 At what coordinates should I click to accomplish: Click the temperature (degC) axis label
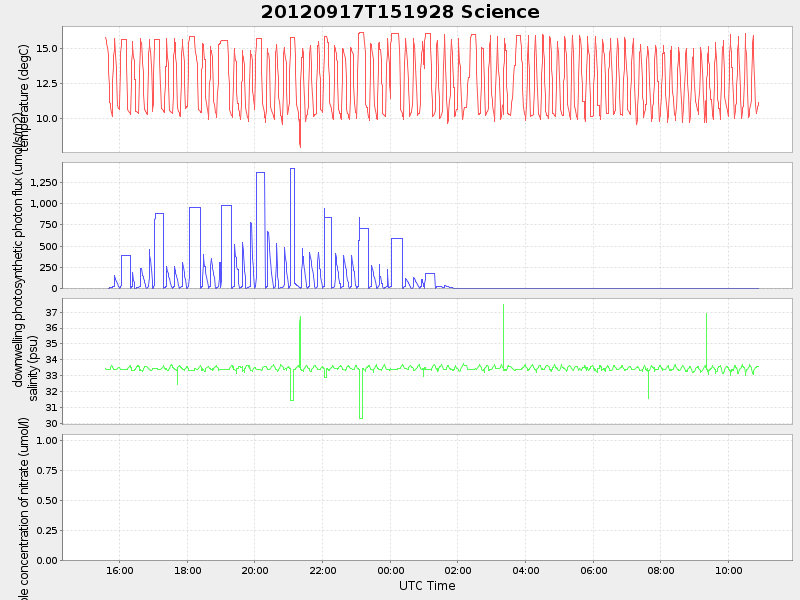[x=24, y=97]
